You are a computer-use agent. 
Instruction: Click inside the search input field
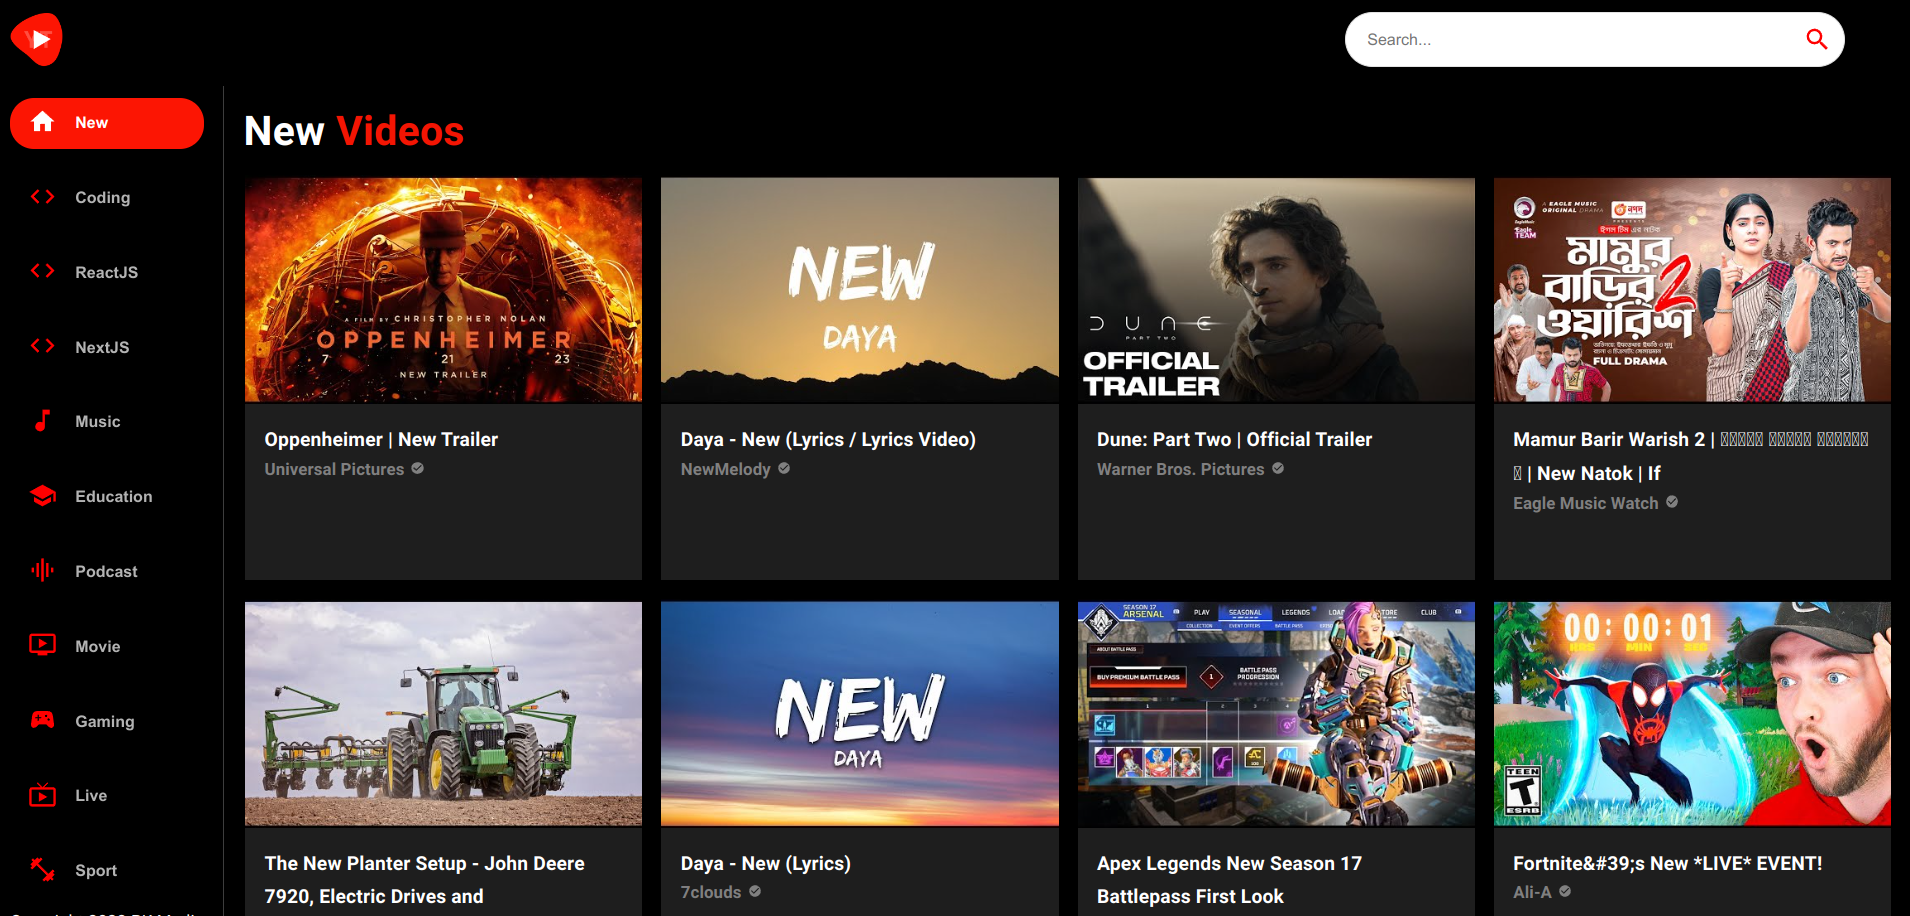[x=1560, y=39]
